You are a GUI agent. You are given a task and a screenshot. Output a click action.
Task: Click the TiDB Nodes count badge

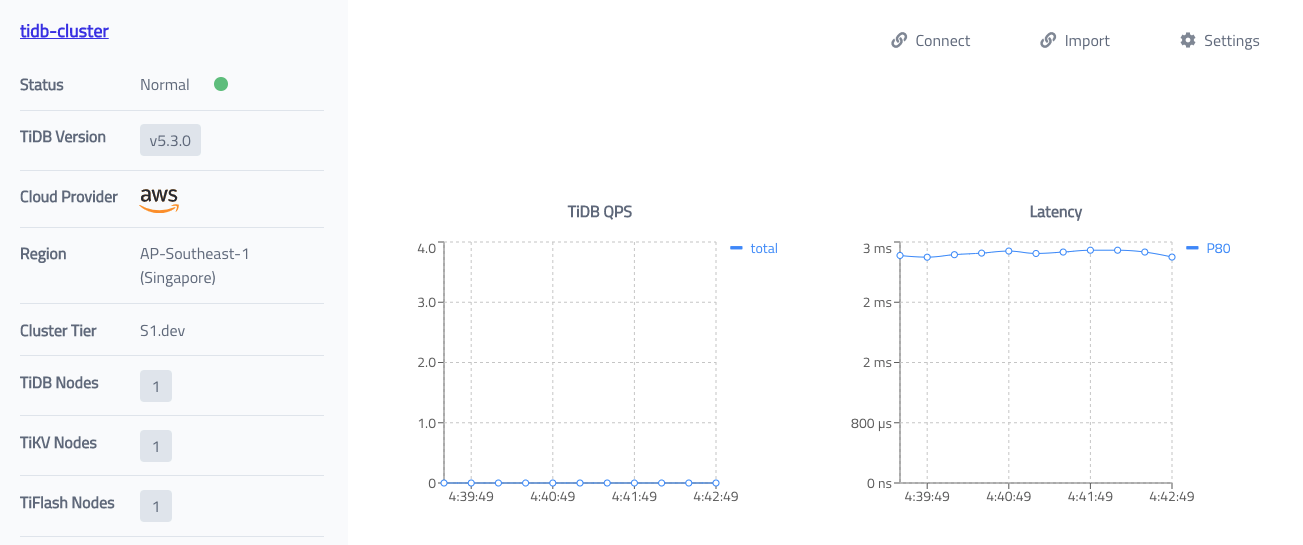coord(156,386)
